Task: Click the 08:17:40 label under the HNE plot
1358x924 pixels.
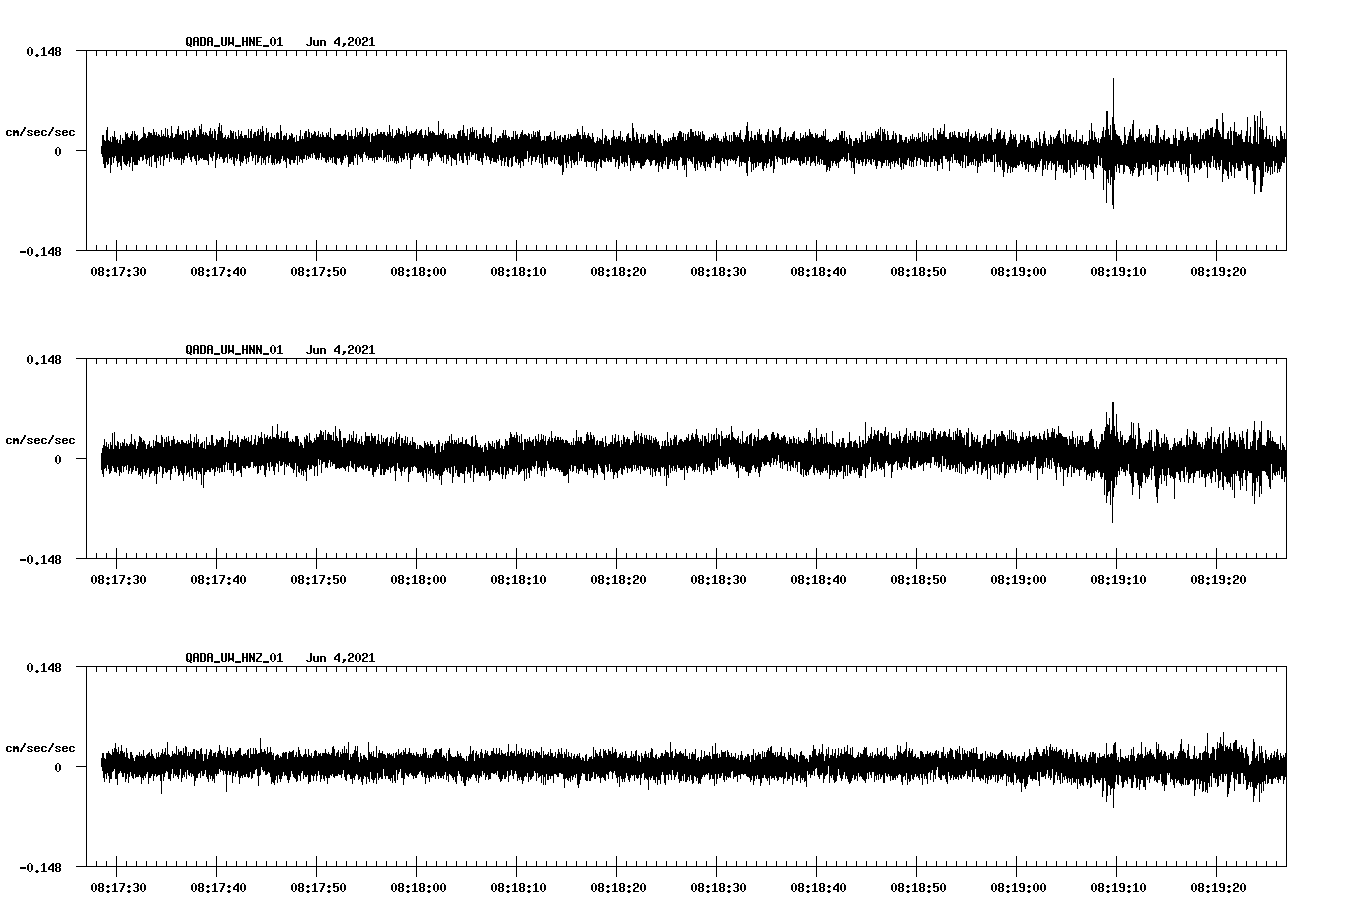Action: tap(218, 271)
